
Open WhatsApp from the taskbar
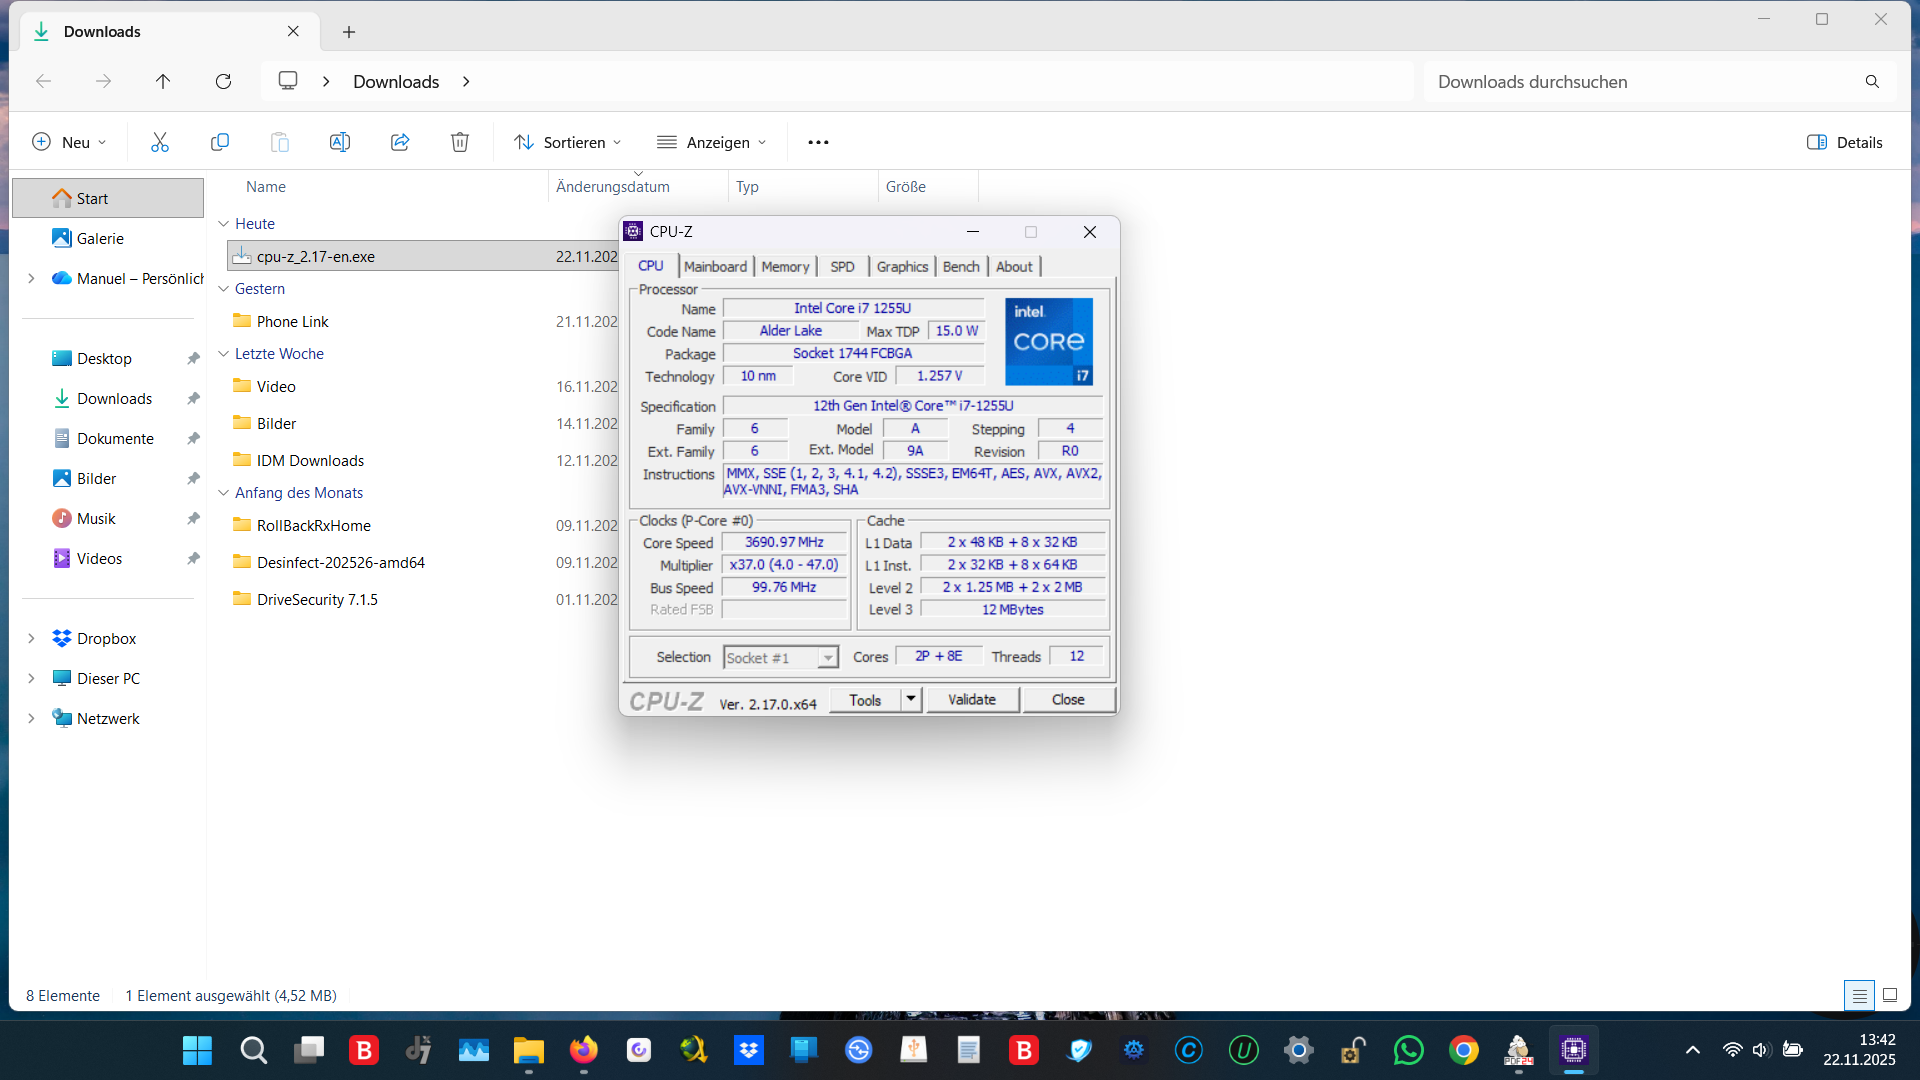1408,1050
